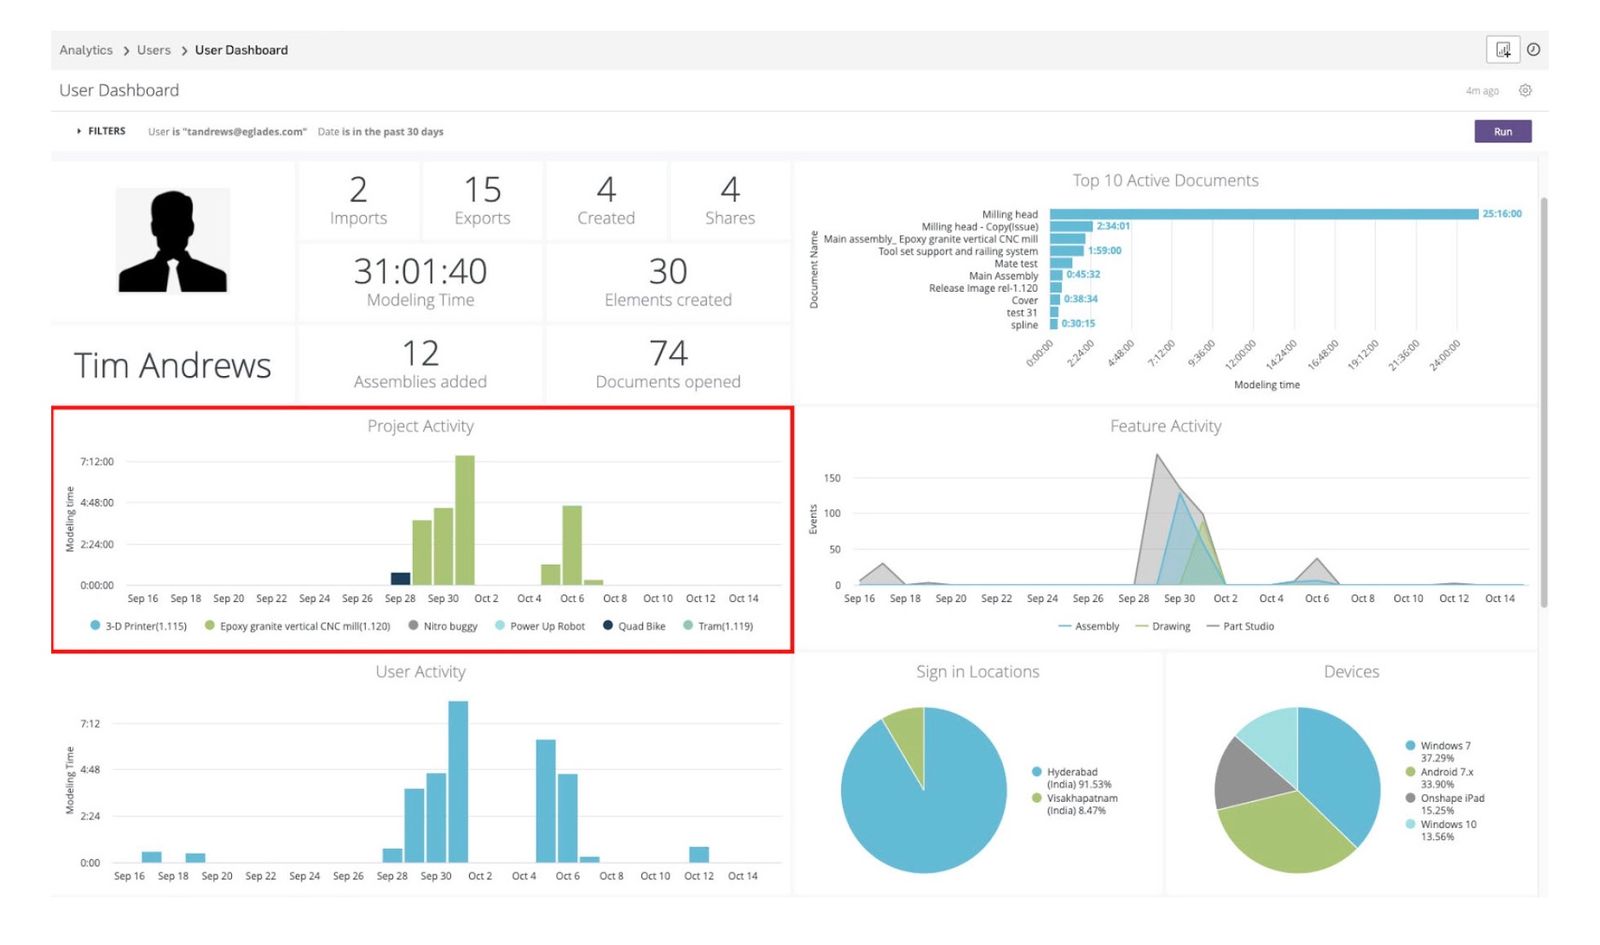This screenshot has width=1600, height=945.
Task: Expand the FILTERS section arrow
Action: click(79, 131)
